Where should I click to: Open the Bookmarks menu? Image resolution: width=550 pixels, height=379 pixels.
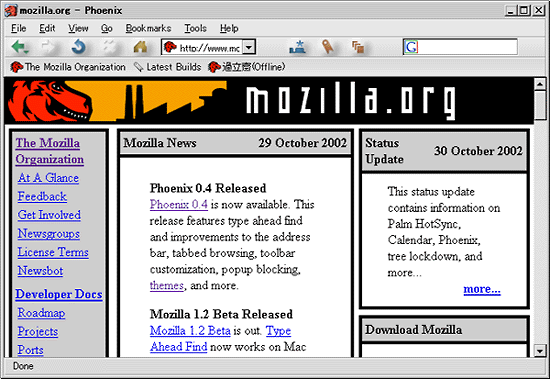click(x=148, y=28)
